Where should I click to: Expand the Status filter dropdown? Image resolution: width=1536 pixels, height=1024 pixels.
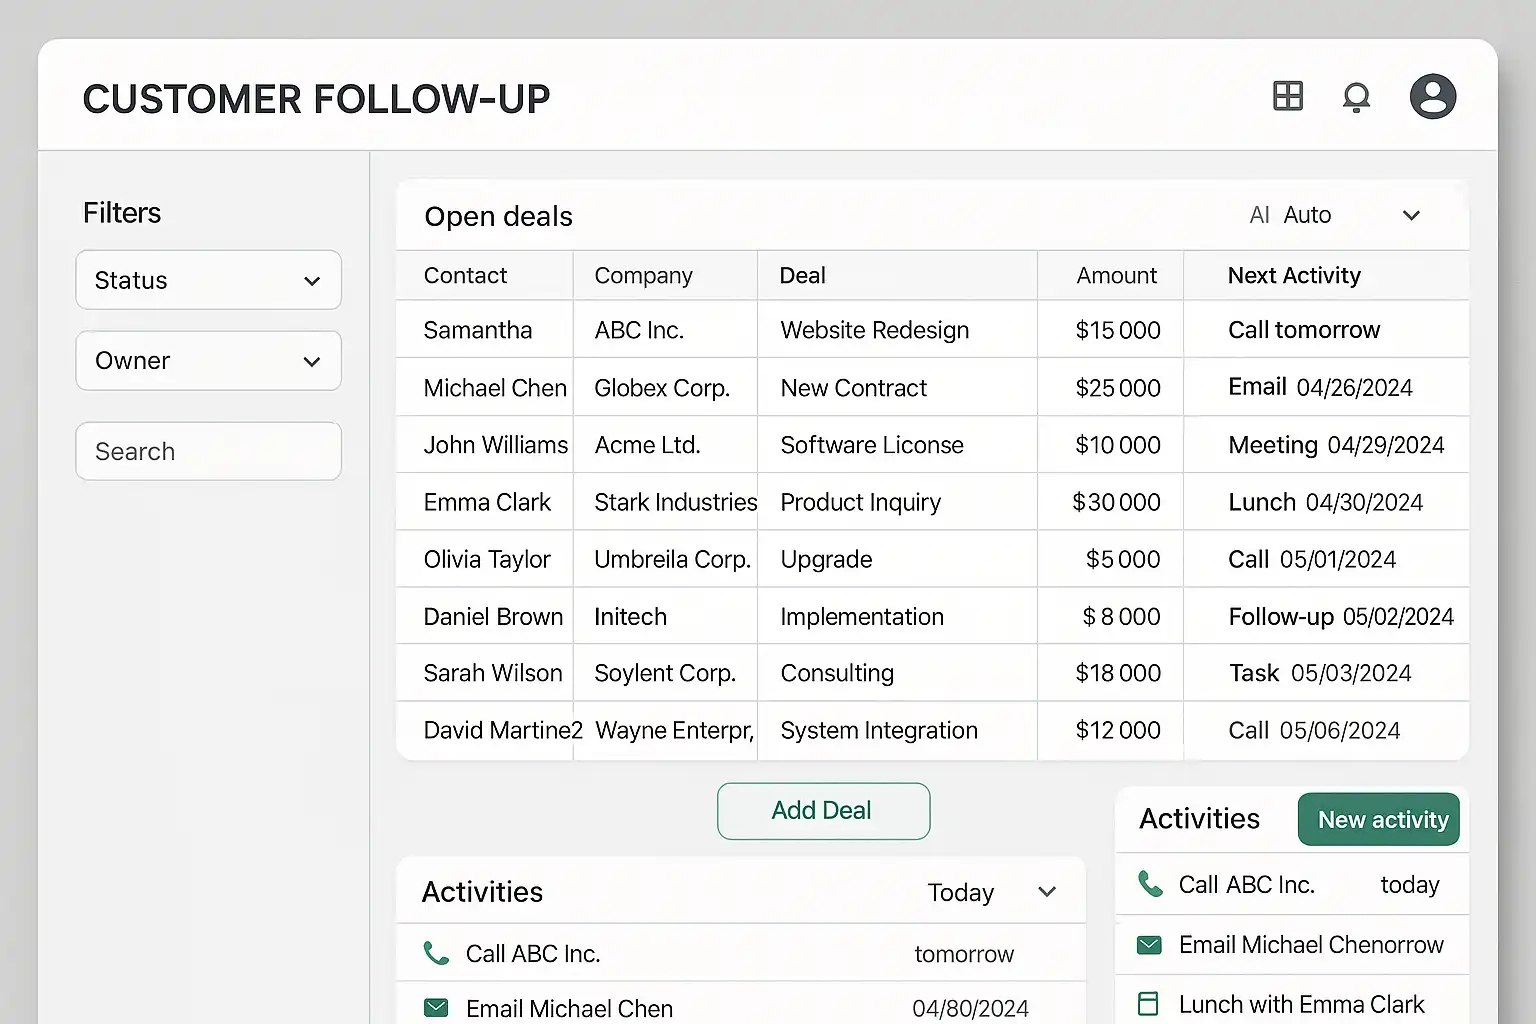click(x=208, y=280)
